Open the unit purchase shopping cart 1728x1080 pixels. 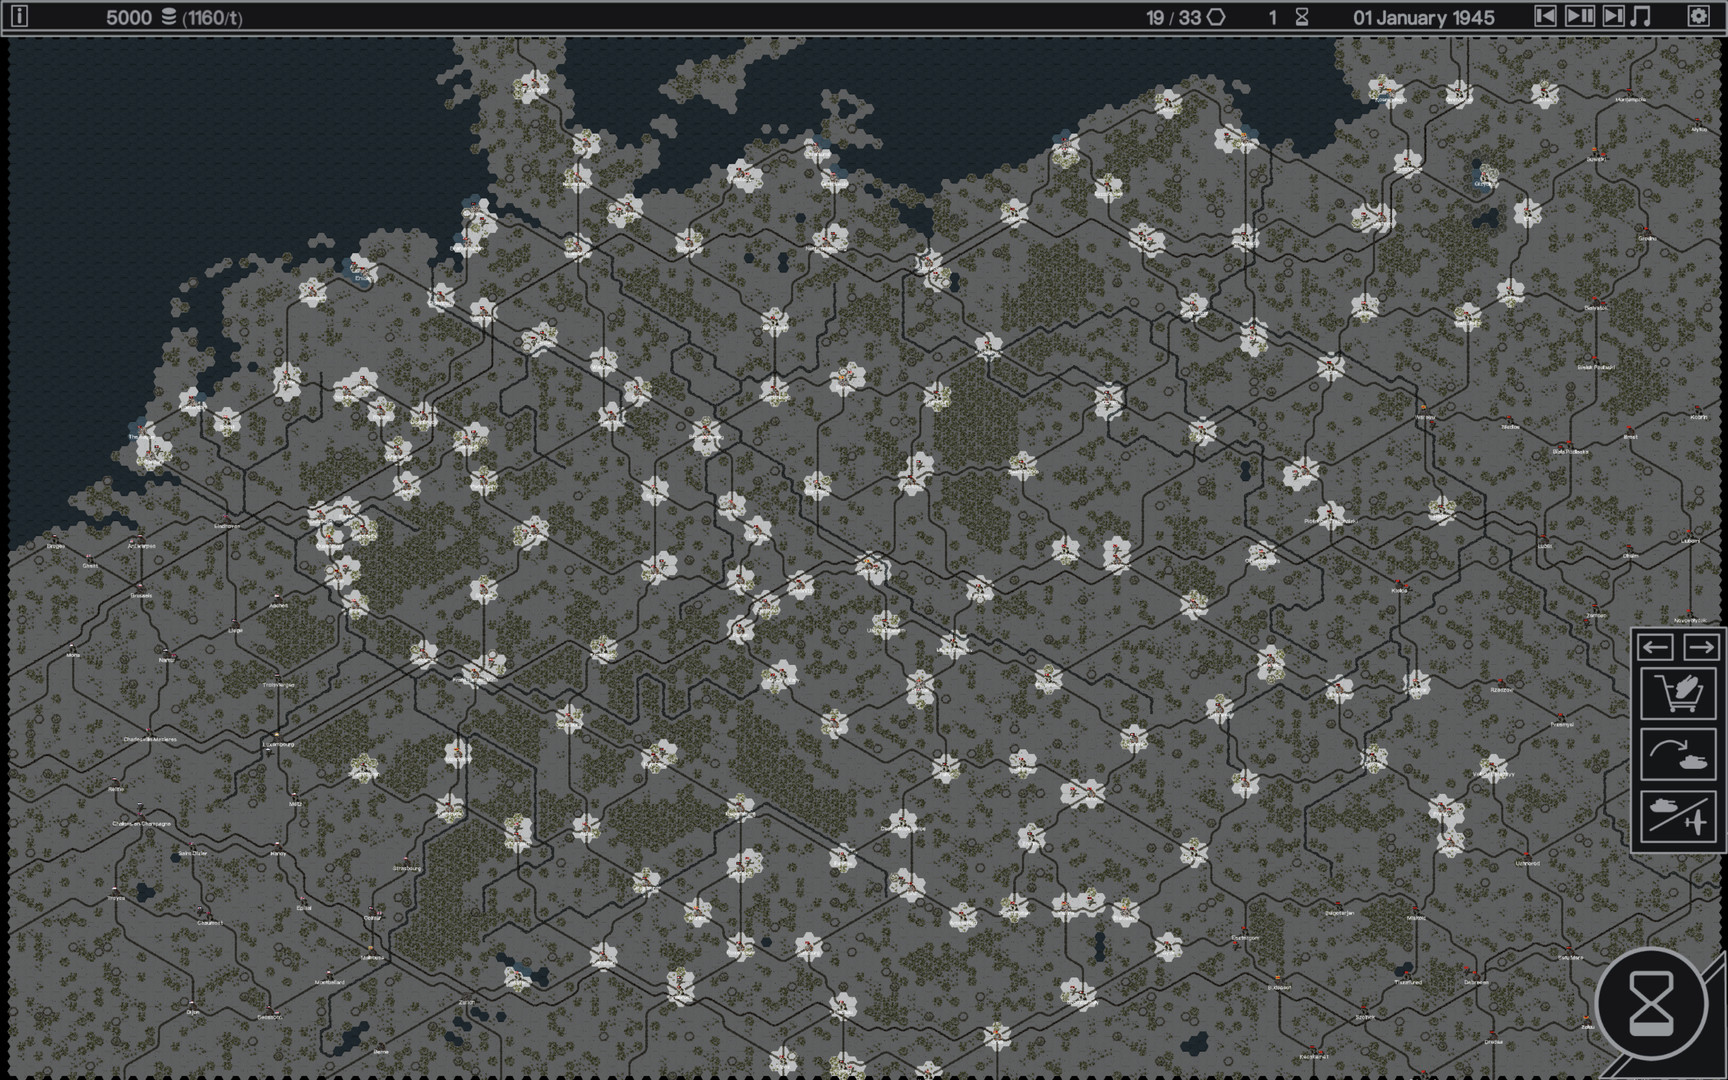click(x=1678, y=693)
